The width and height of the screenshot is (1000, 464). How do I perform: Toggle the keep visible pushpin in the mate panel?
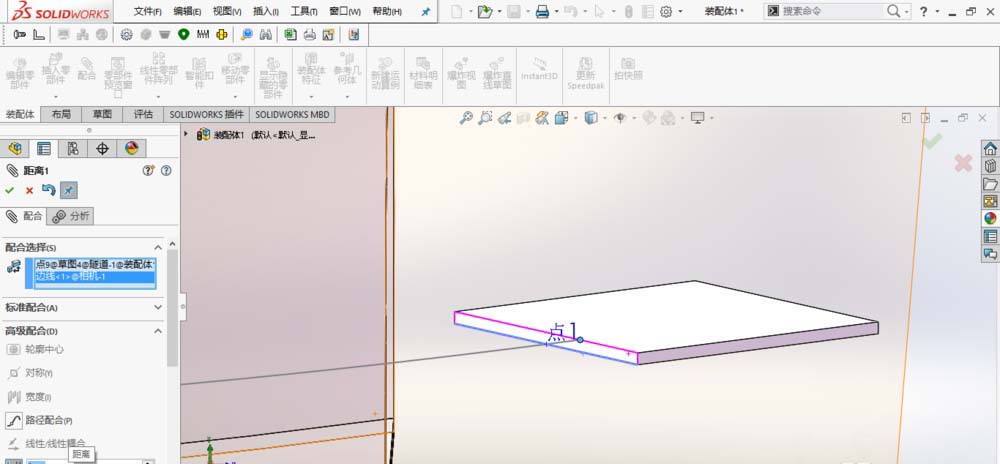(69, 190)
